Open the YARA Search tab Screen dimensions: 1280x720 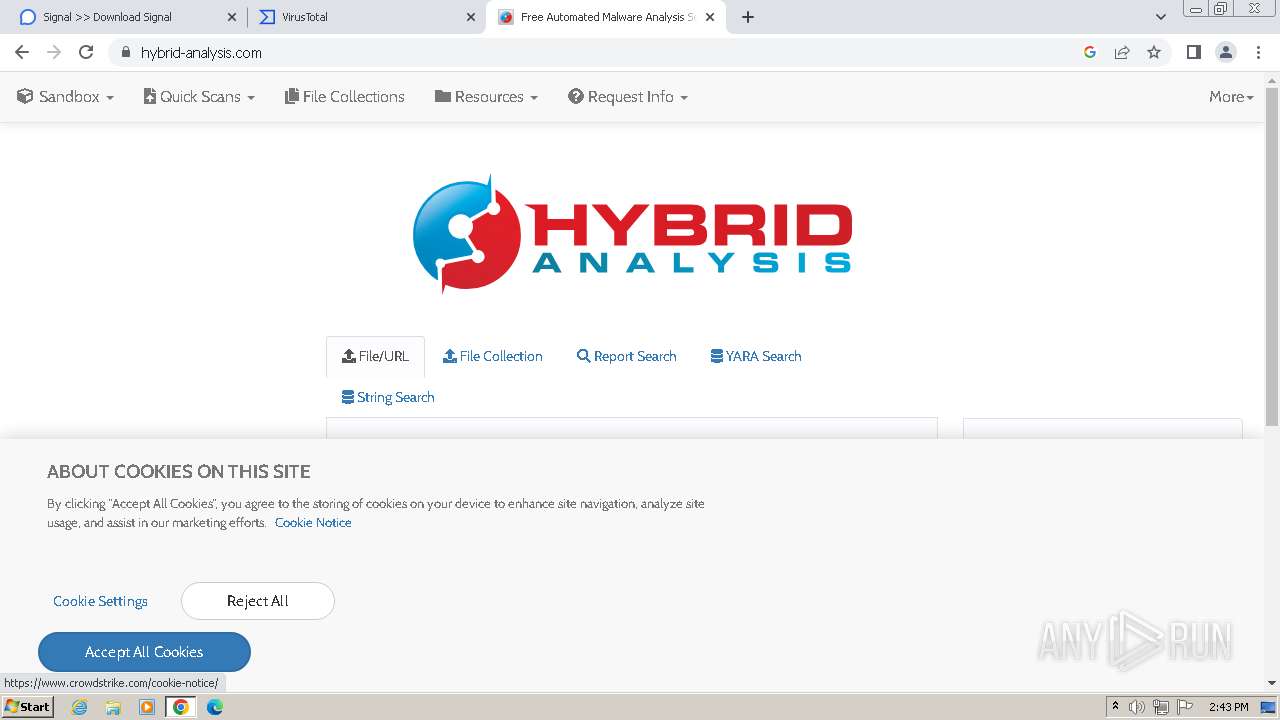(x=756, y=356)
